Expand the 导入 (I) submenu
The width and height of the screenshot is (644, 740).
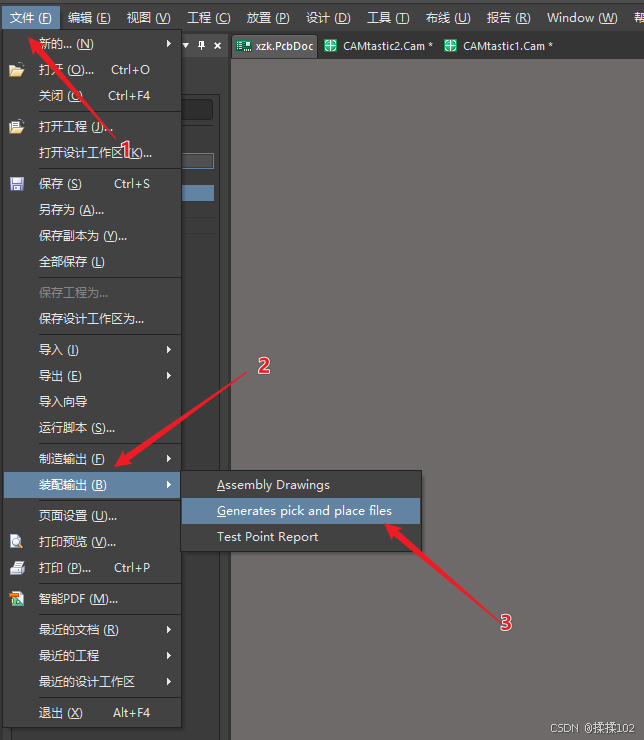[x=92, y=350]
